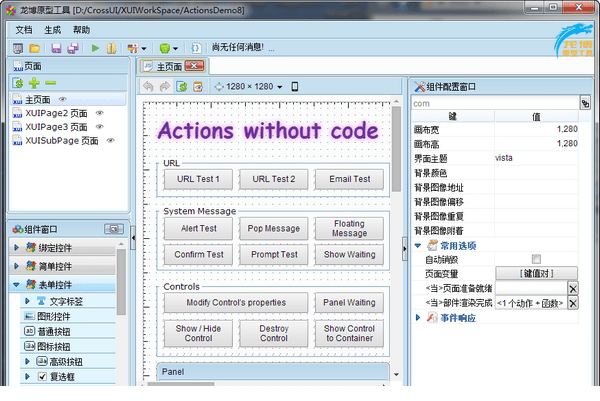Click the Alert Test button
600x401 pixels.
[x=198, y=228]
